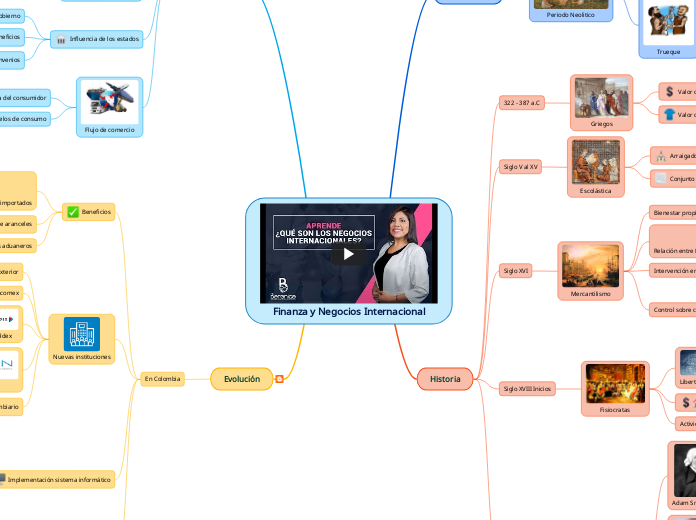696x520 pixels.
Task: Open the Griegos painting thumbnail
Action: [x=601, y=98]
